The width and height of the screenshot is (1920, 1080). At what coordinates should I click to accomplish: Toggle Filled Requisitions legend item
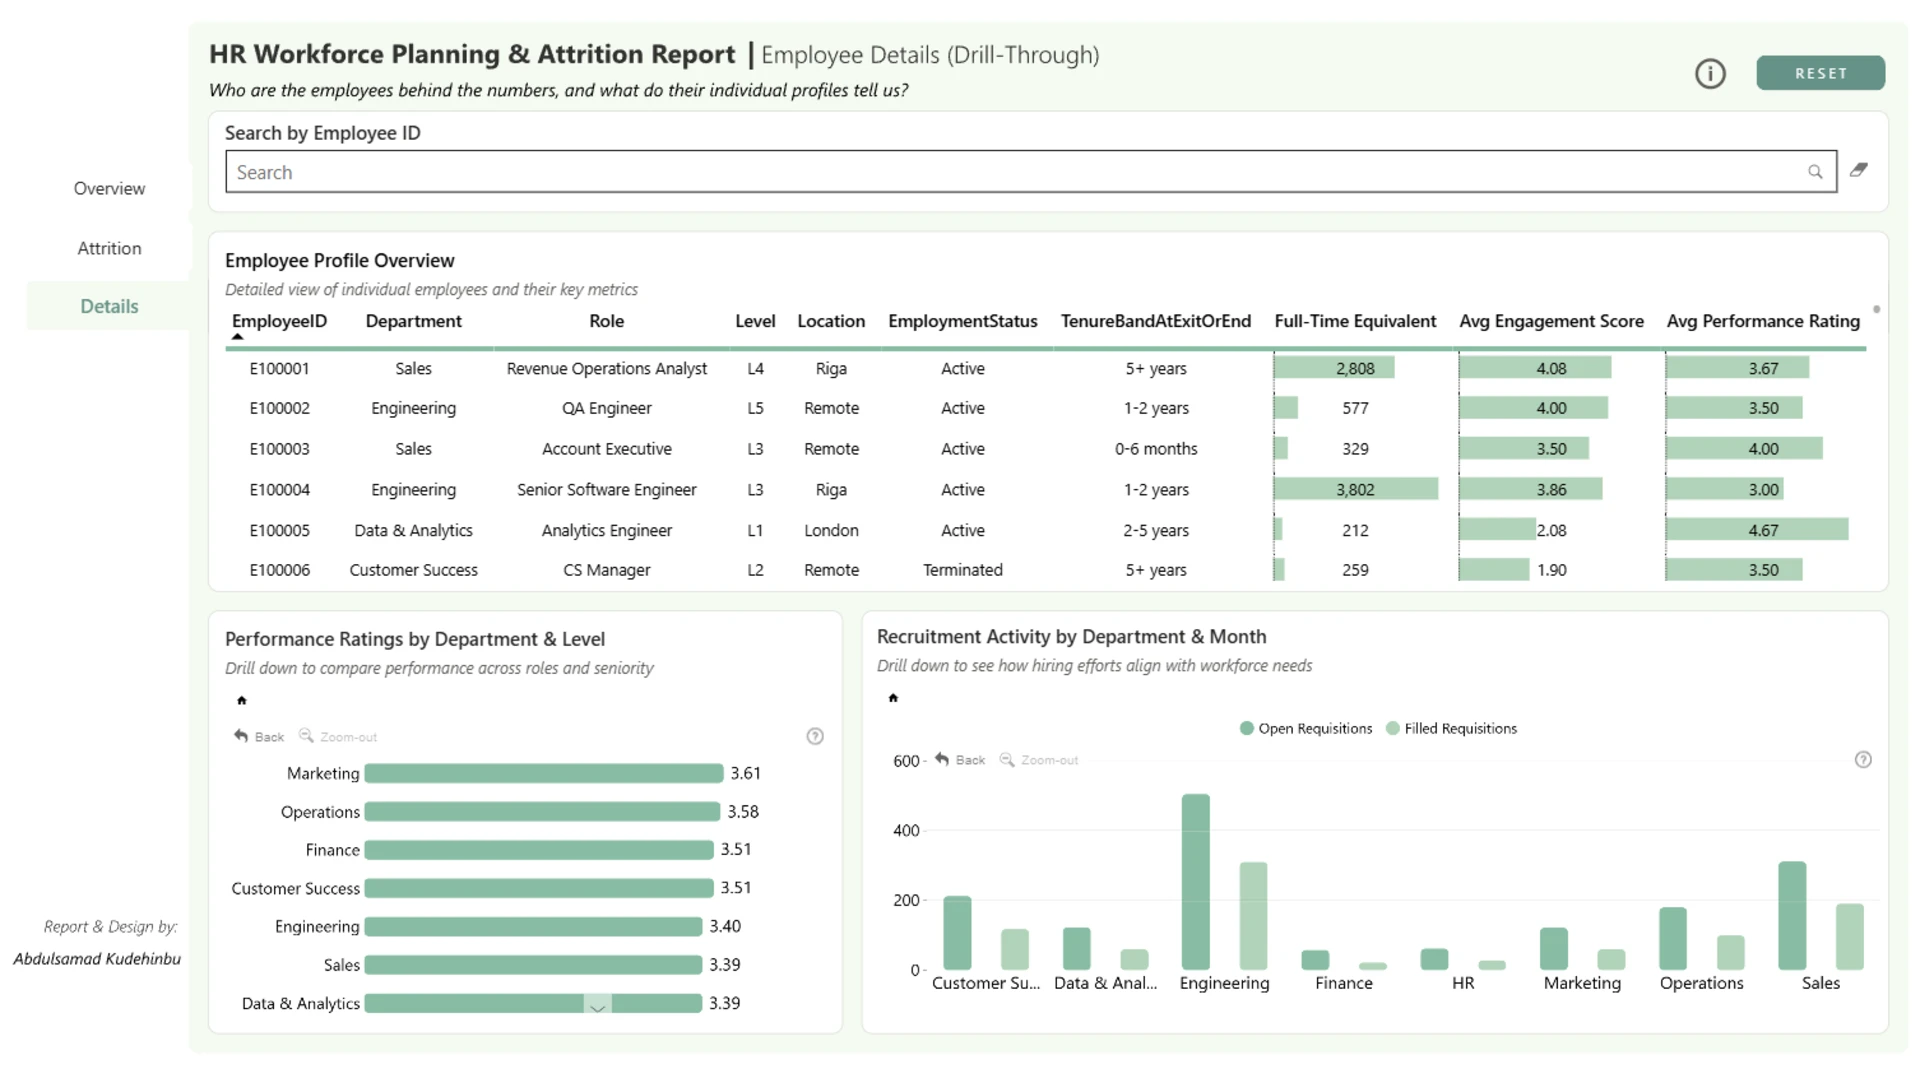click(1452, 728)
